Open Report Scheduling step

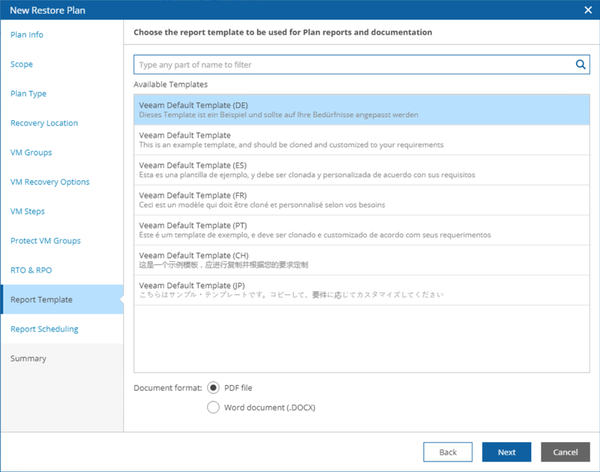coord(44,329)
